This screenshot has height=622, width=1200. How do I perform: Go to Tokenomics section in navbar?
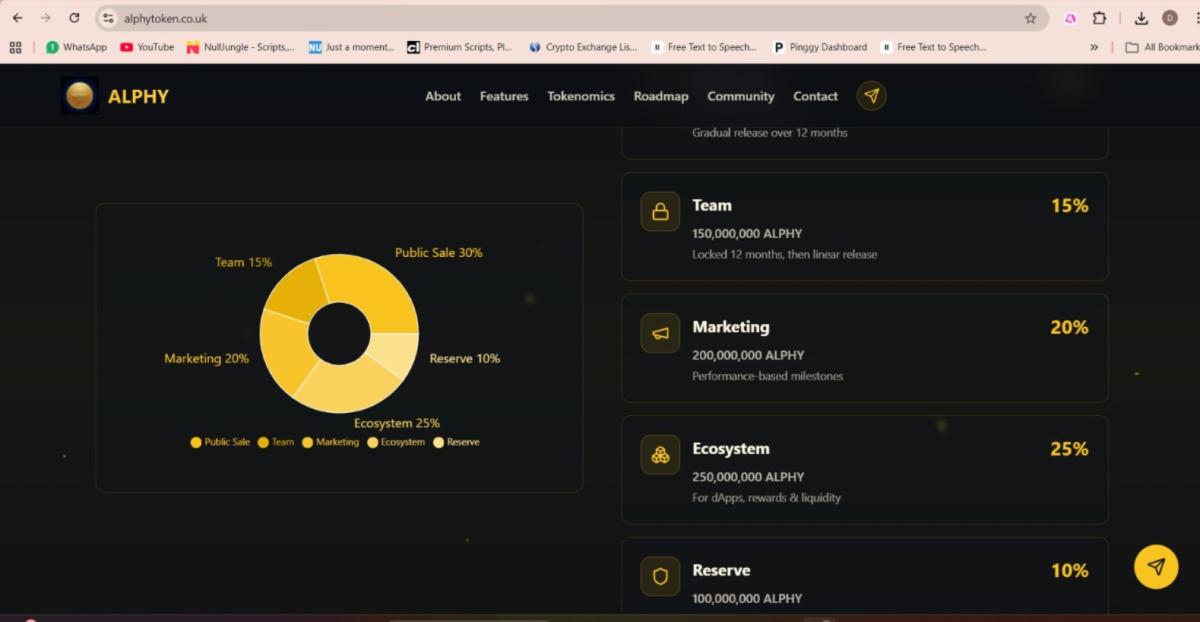tap(580, 96)
